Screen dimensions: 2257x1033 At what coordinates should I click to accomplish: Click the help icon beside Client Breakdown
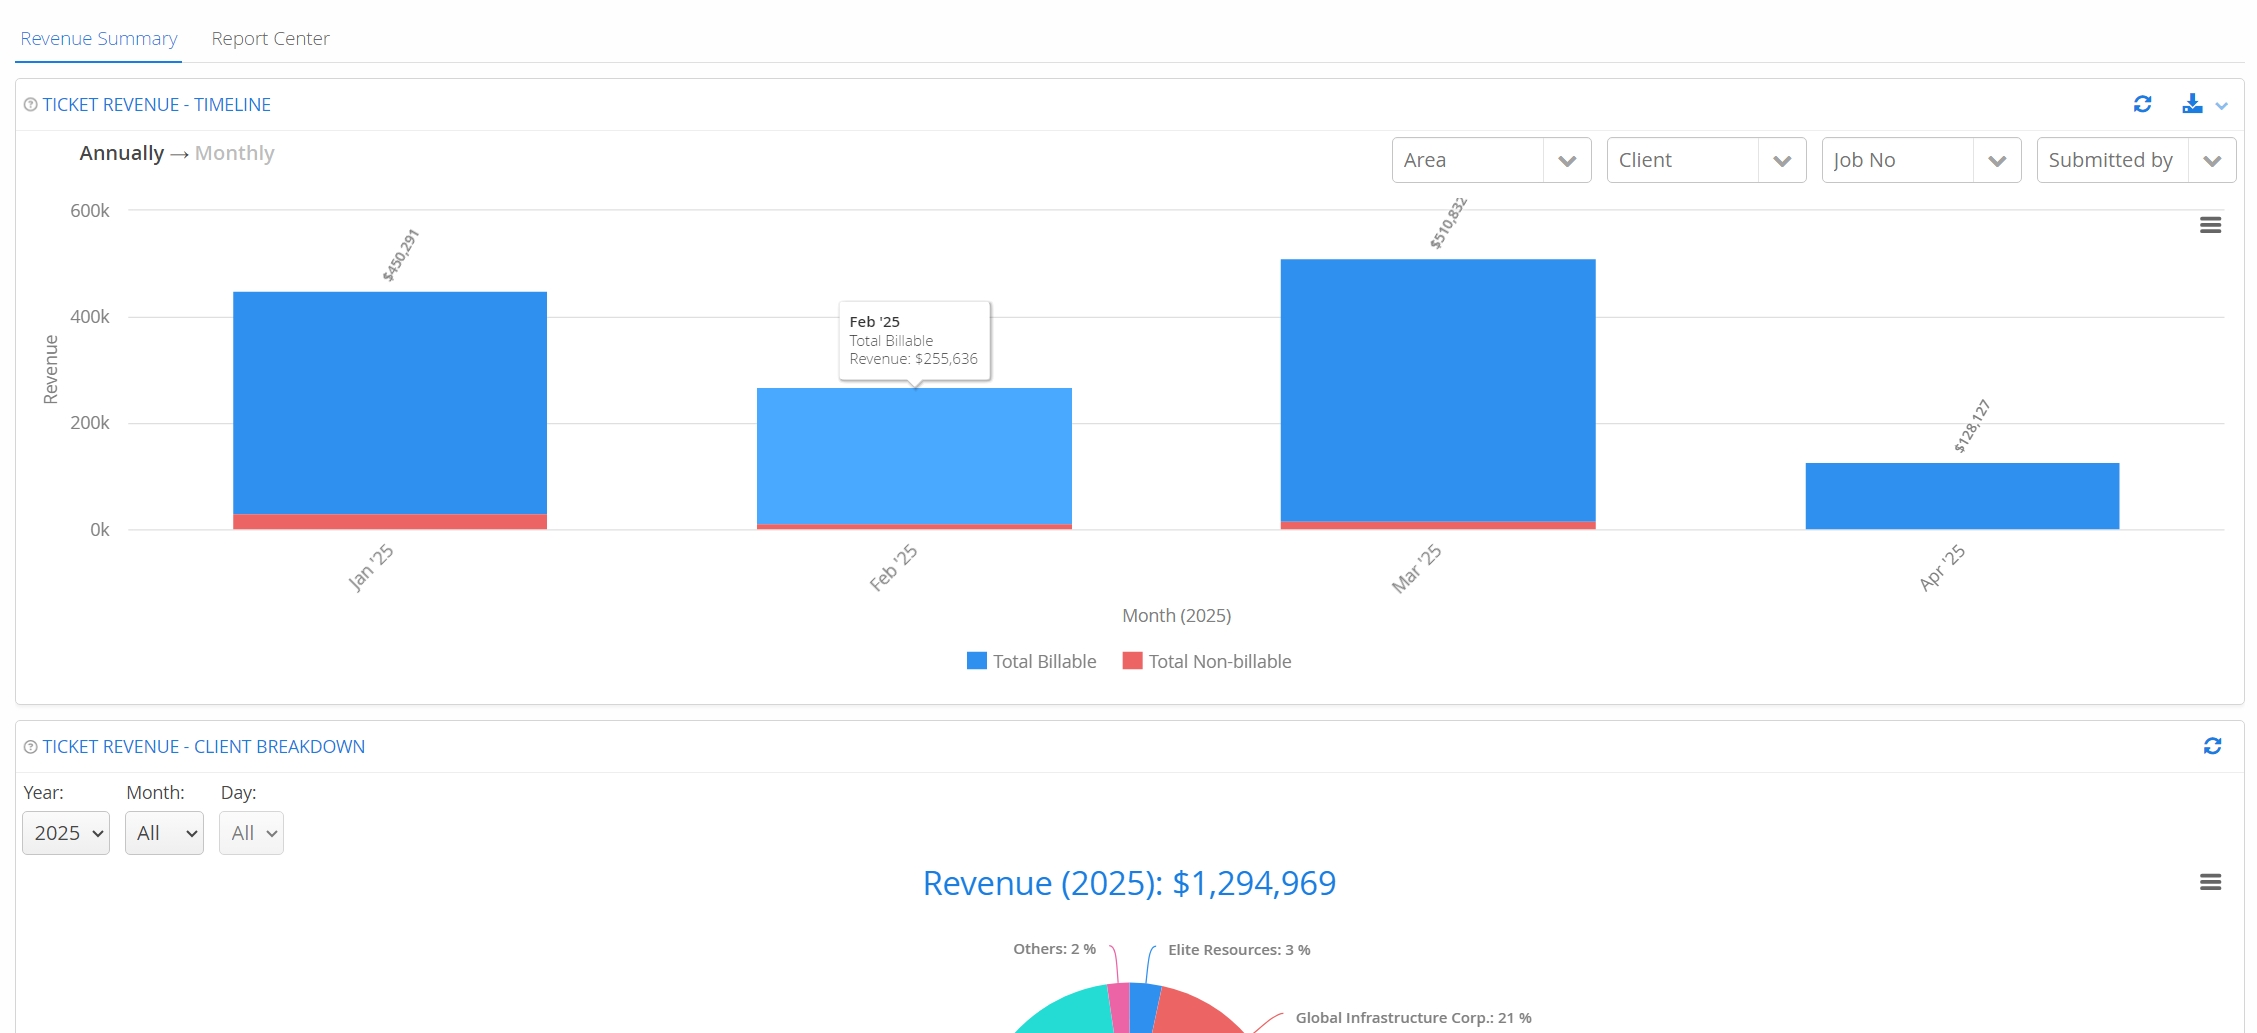pyautogui.click(x=30, y=747)
